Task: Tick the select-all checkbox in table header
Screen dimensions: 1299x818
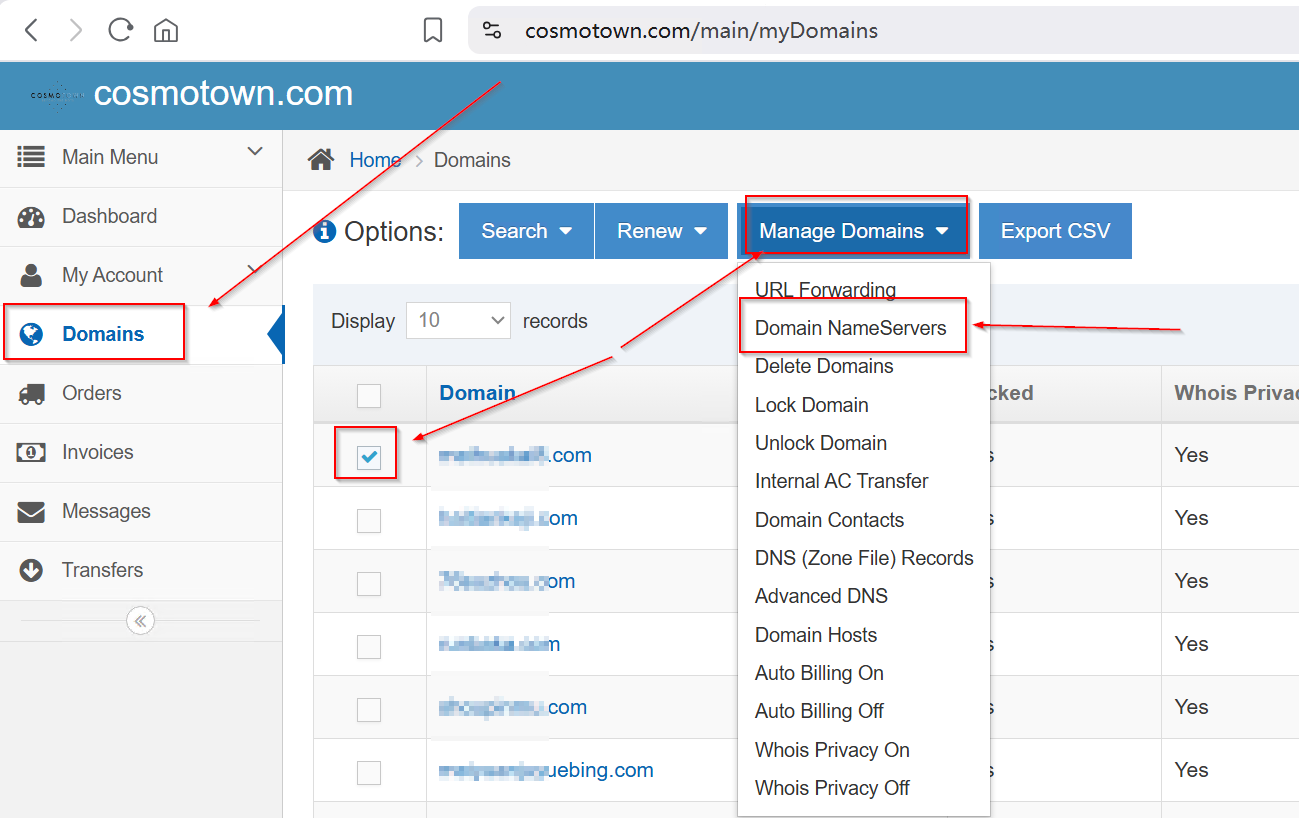Action: [369, 395]
